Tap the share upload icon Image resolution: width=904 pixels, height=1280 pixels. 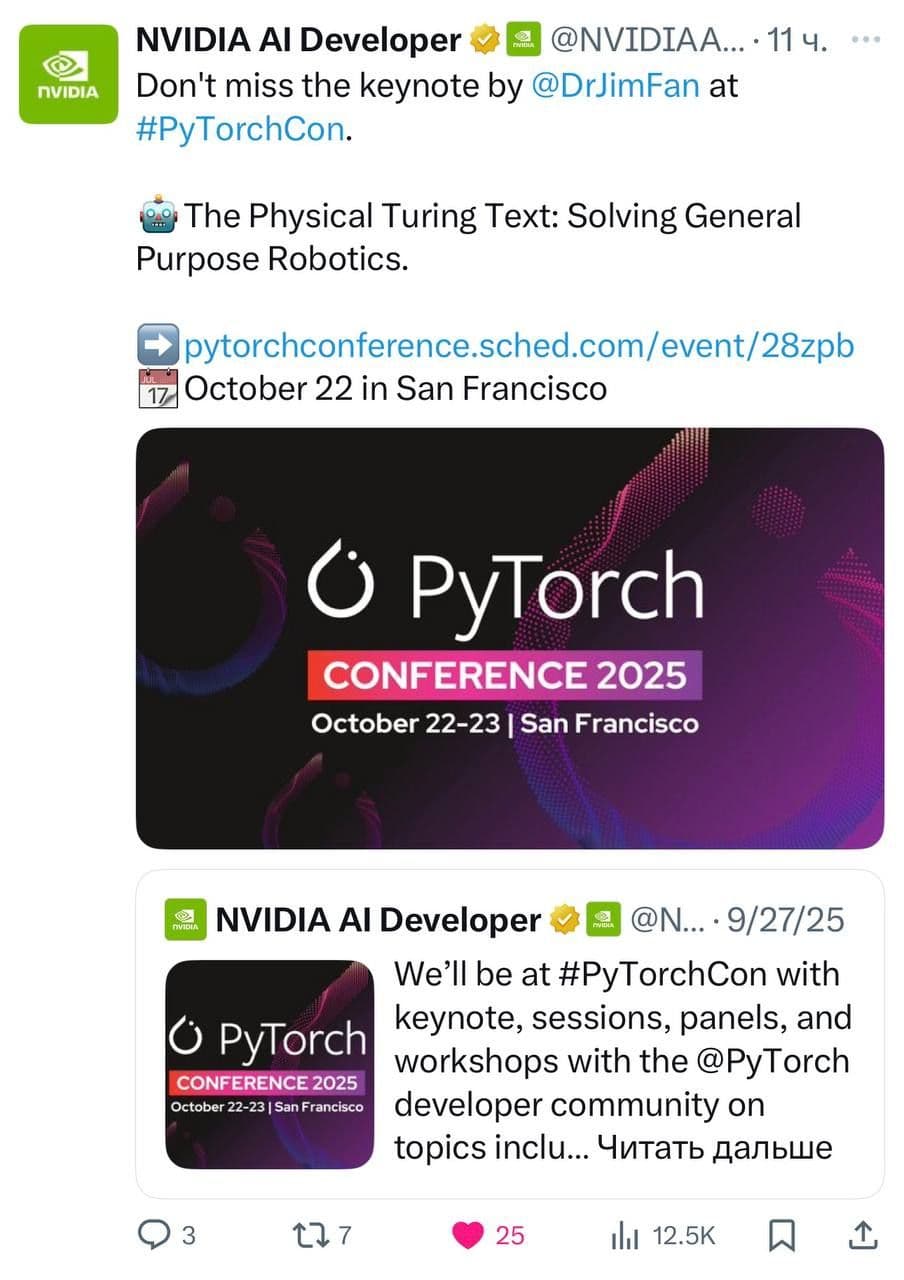point(862,1235)
